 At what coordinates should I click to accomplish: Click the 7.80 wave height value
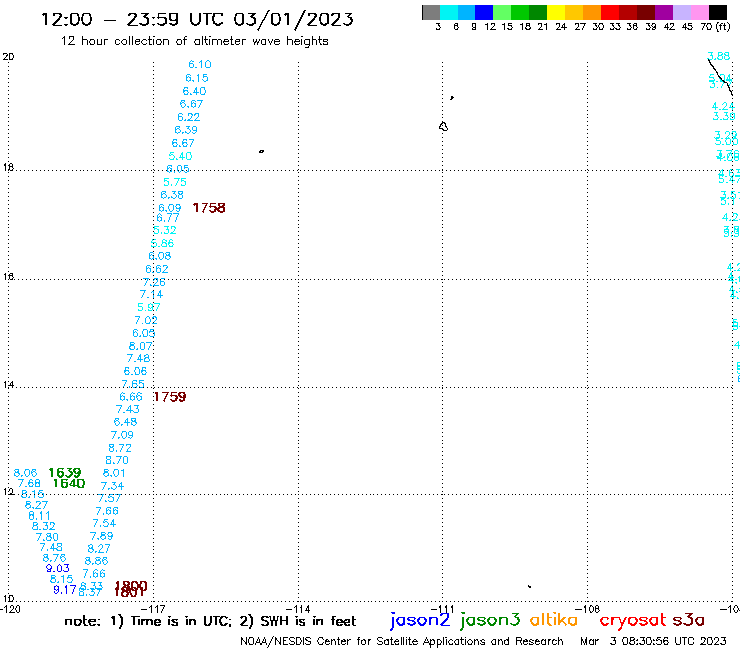[47, 537]
